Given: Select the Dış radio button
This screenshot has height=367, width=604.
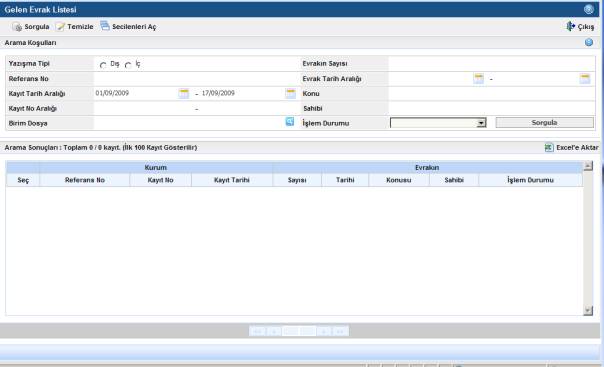Looking at the screenshot, I should pos(103,65).
